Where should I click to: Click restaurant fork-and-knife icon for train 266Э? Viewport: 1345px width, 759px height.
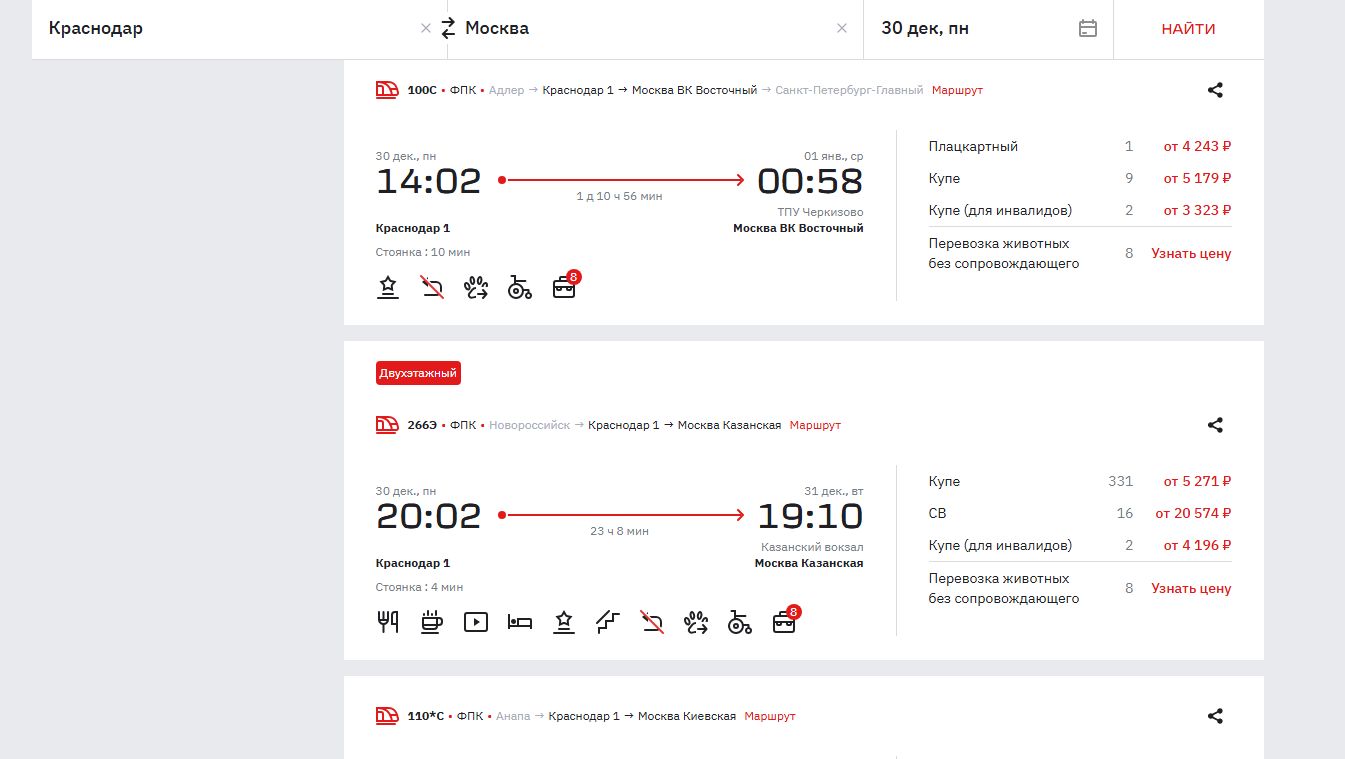[x=388, y=622]
